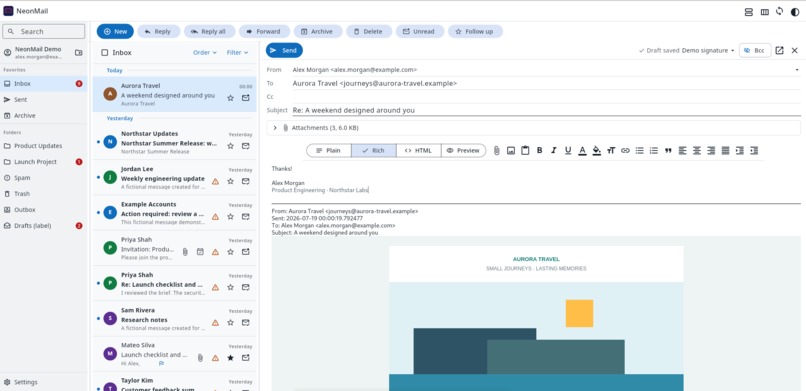This screenshot has height=391, width=806.
Task: Insert a block quote
Action: 668,151
